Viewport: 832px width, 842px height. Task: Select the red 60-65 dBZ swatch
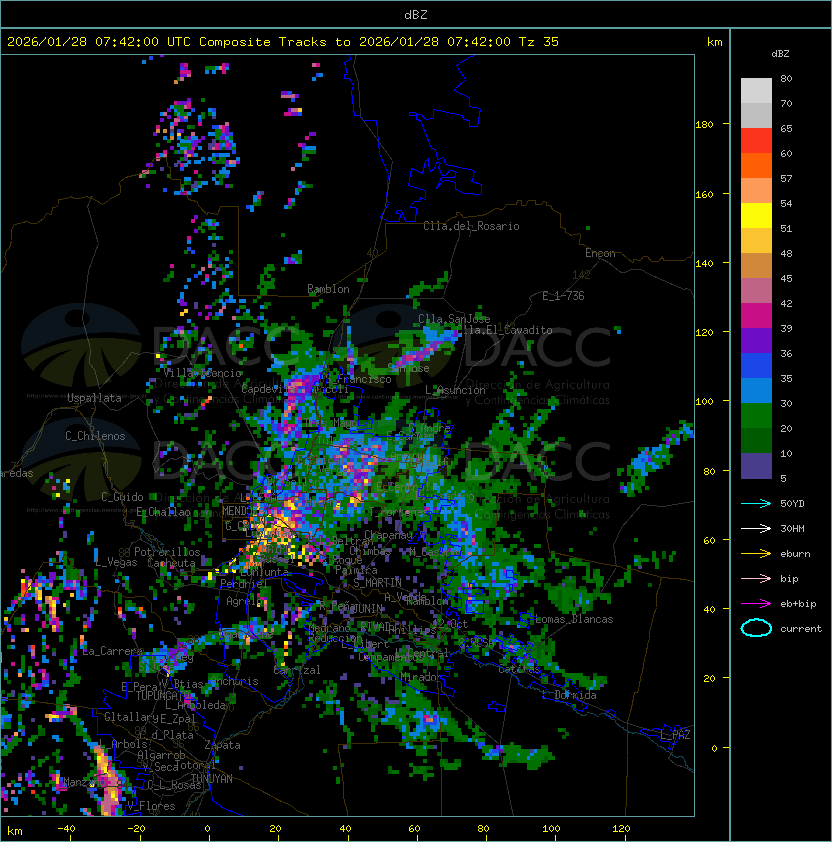point(756,141)
